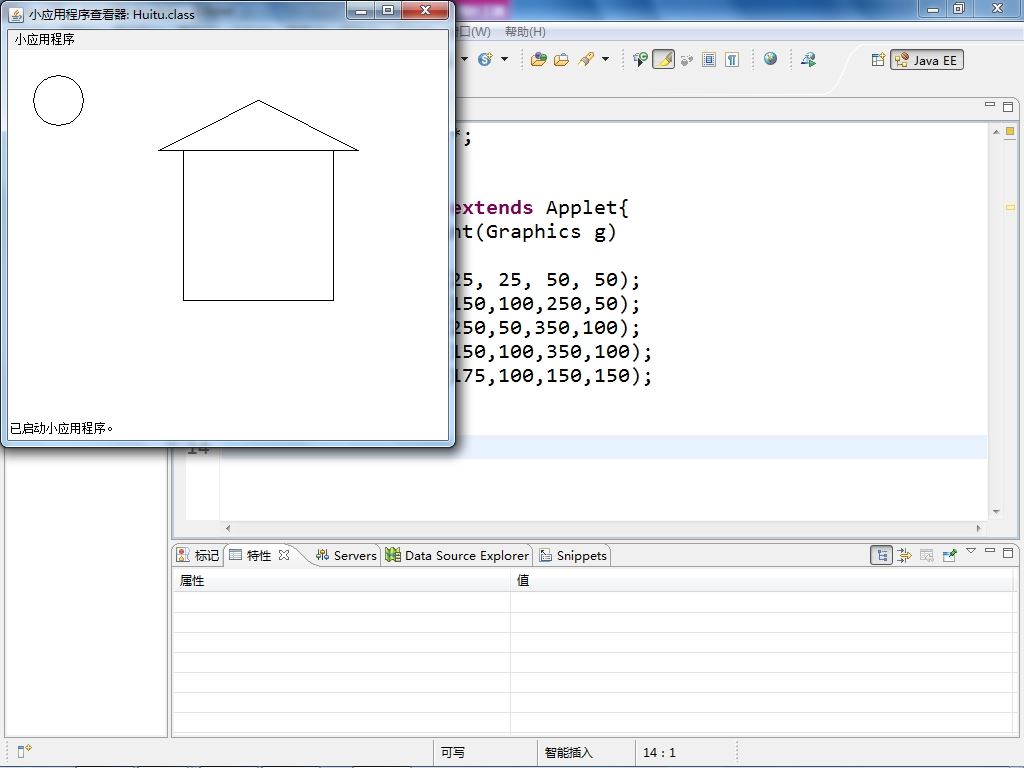
Task: Switch to the Servers tab
Action: (x=346, y=555)
